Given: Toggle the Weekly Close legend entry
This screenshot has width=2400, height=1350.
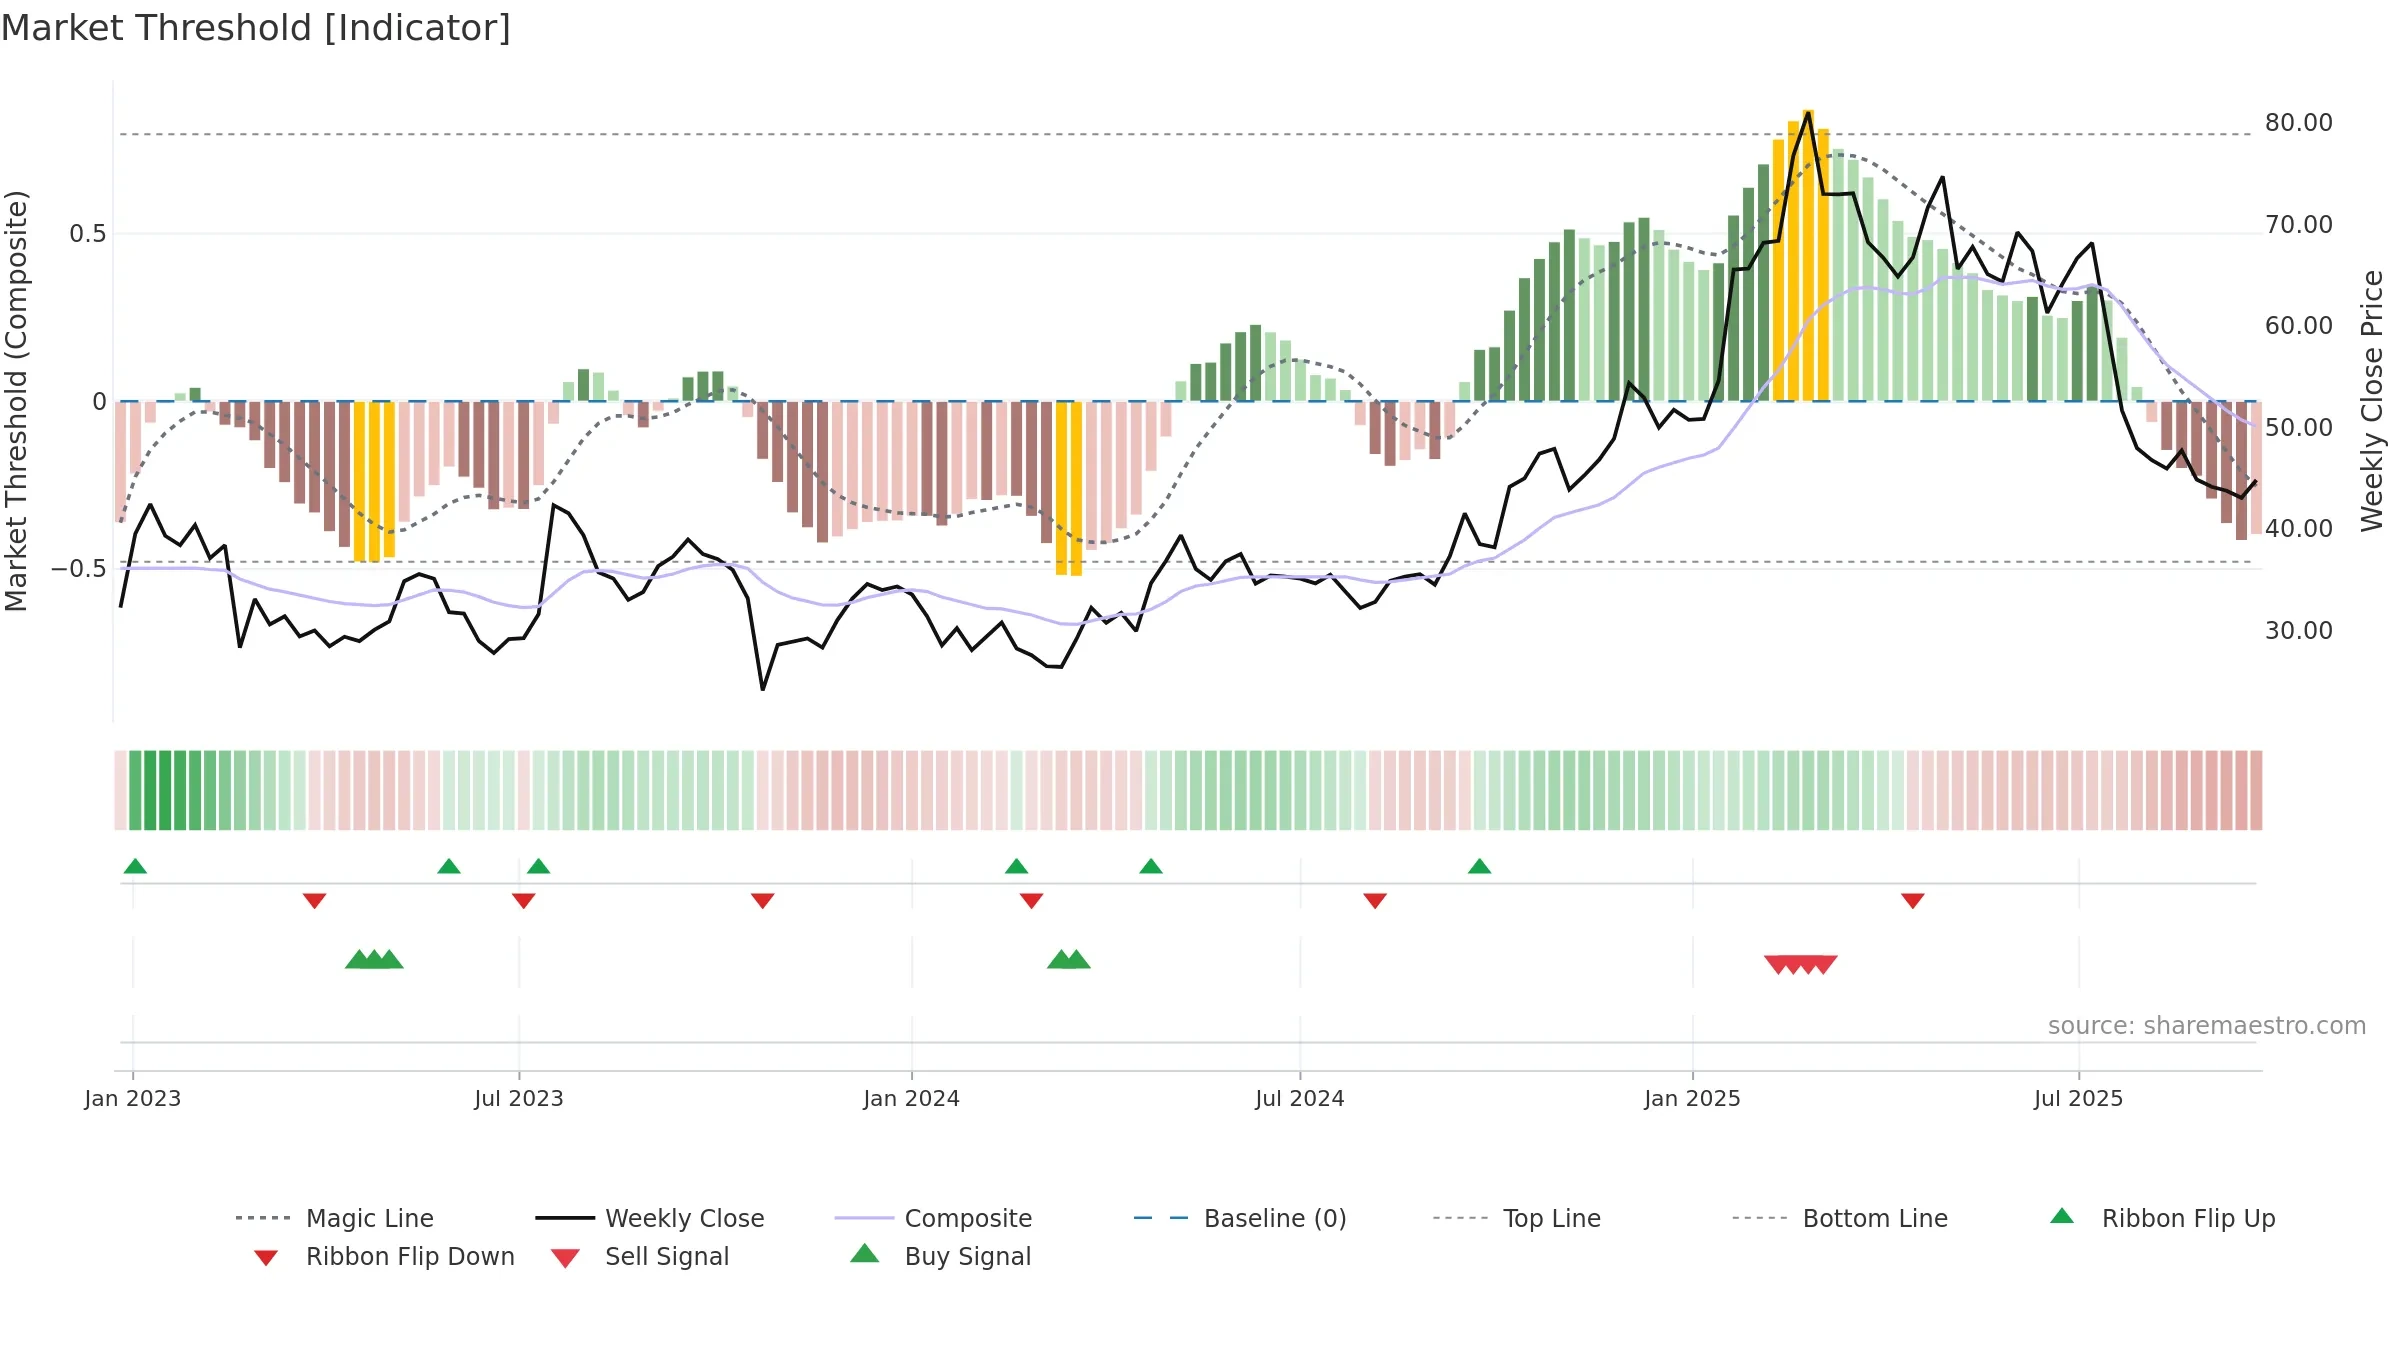Looking at the screenshot, I should [649, 1218].
